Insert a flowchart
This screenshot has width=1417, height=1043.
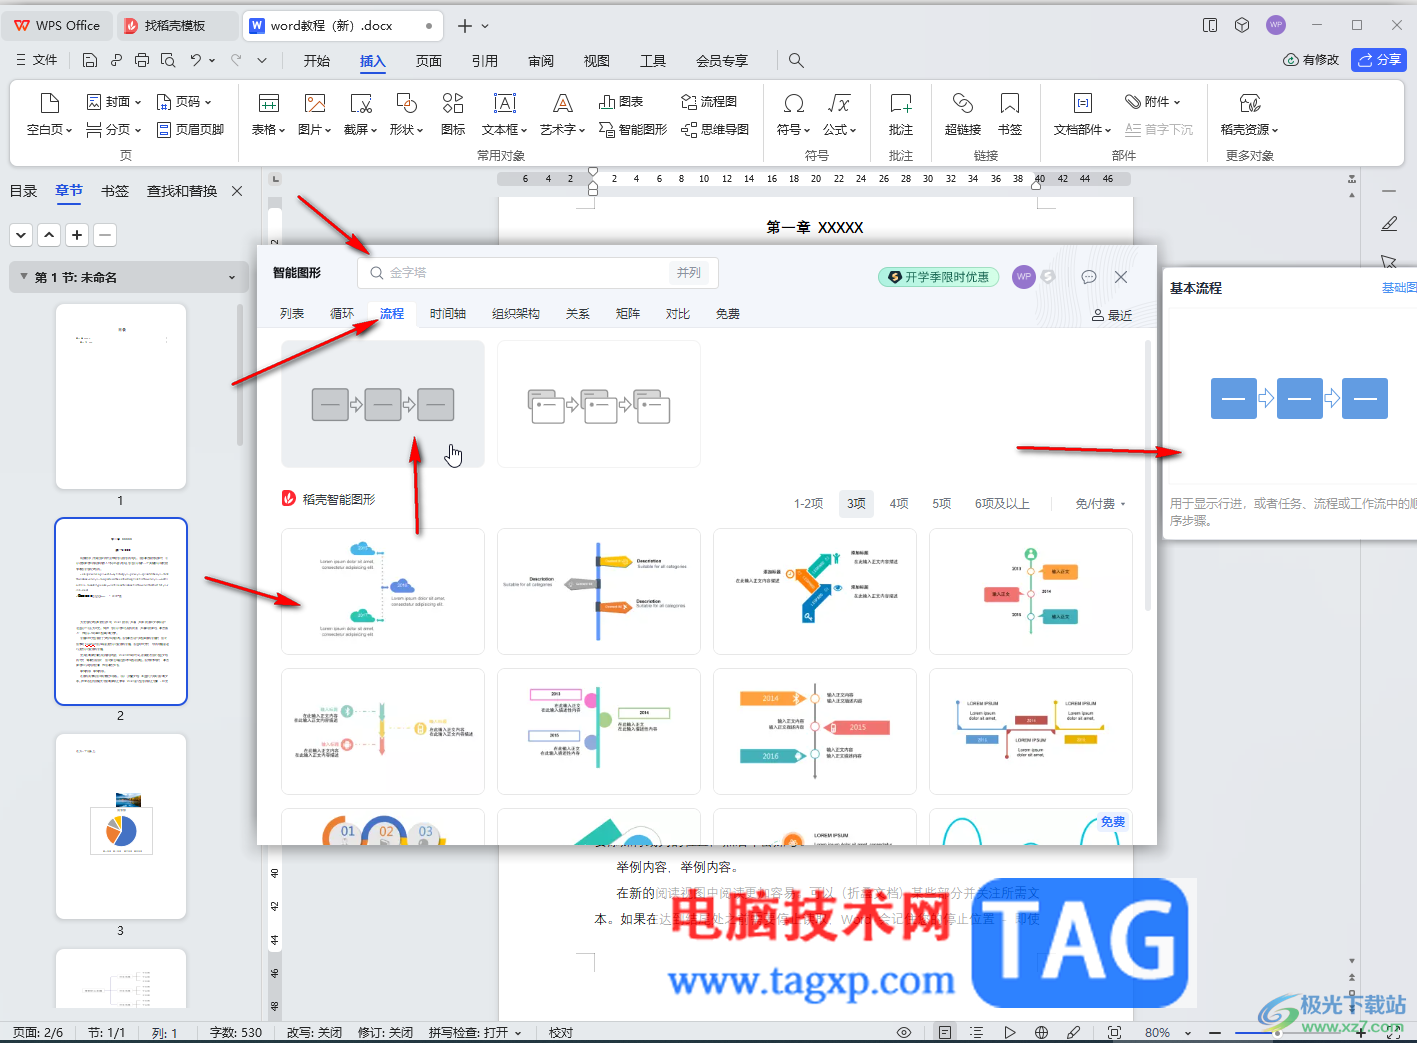709,102
